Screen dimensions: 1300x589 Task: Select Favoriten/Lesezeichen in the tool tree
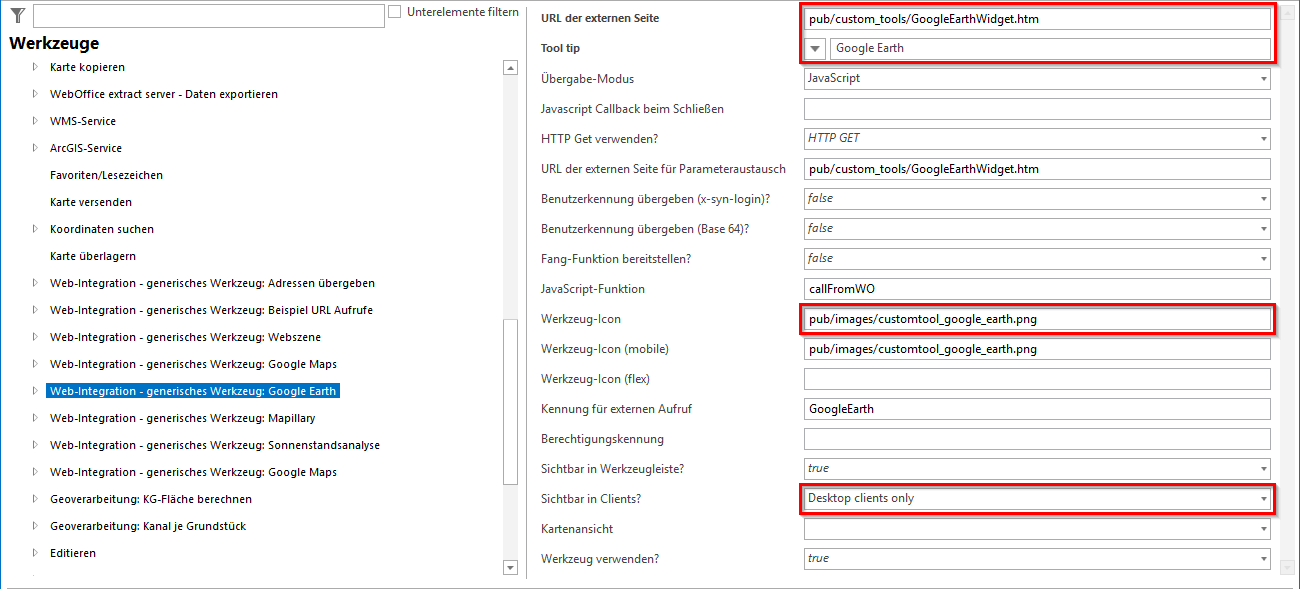click(106, 175)
